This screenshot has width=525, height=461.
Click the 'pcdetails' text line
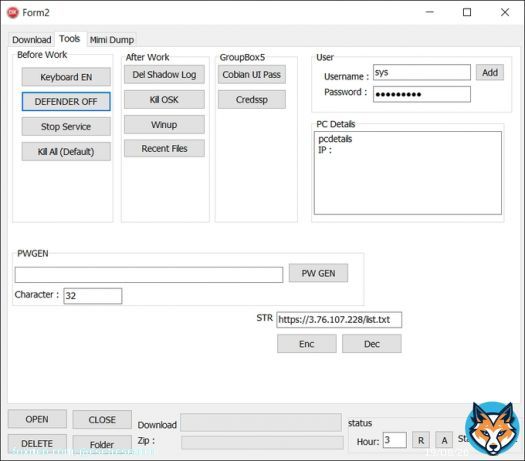click(x=335, y=139)
